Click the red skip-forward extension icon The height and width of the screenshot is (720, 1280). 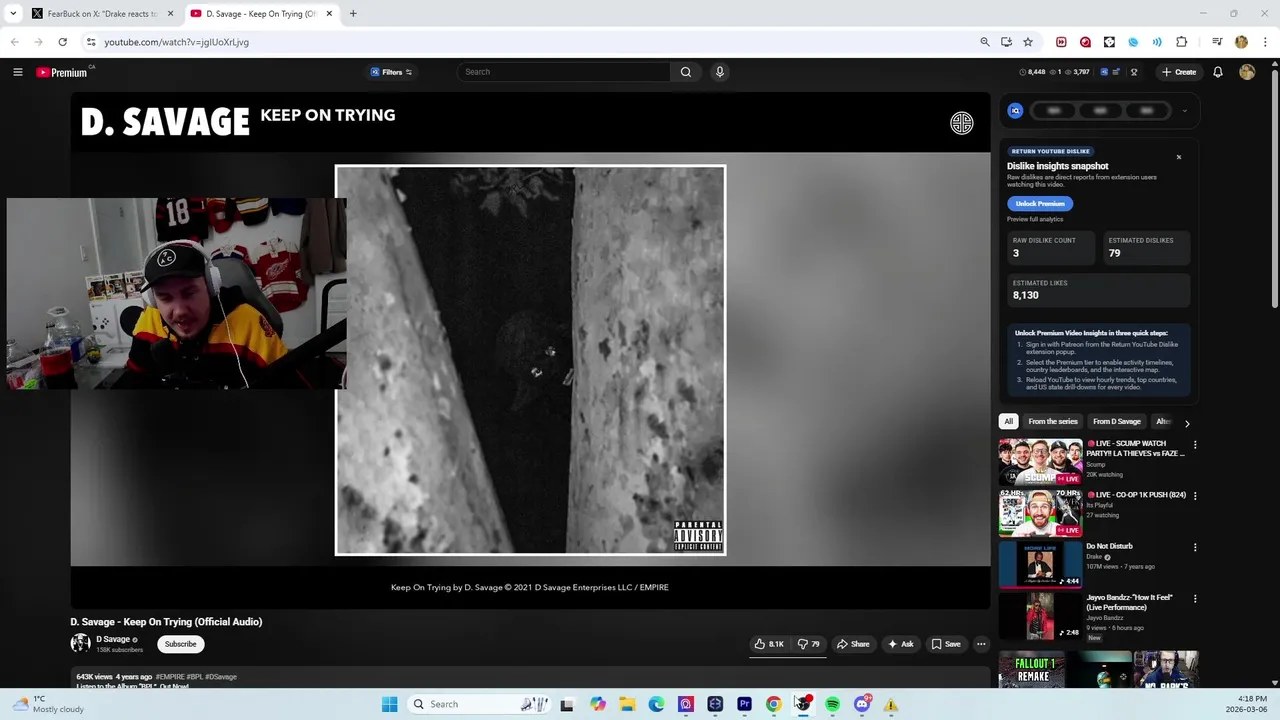(x=1061, y=42)
